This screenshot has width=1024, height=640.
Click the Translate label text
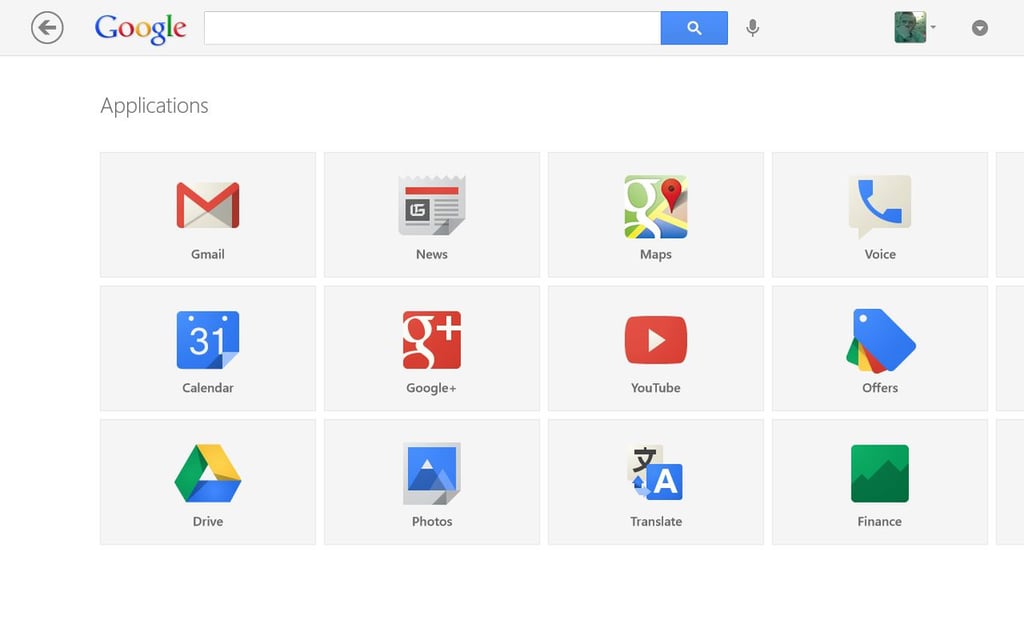[x=656, y=522]
